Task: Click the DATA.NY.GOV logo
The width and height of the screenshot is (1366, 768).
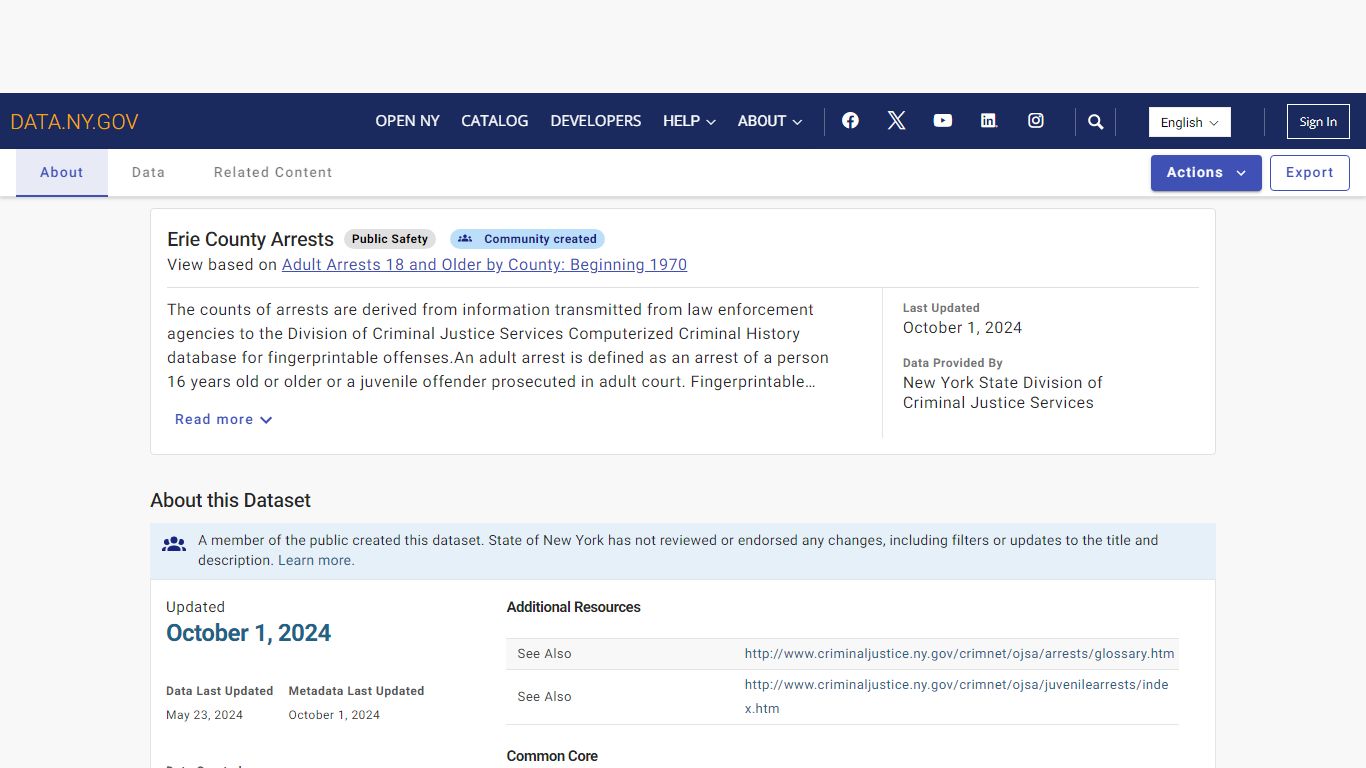Action: [x=74, y=122]
